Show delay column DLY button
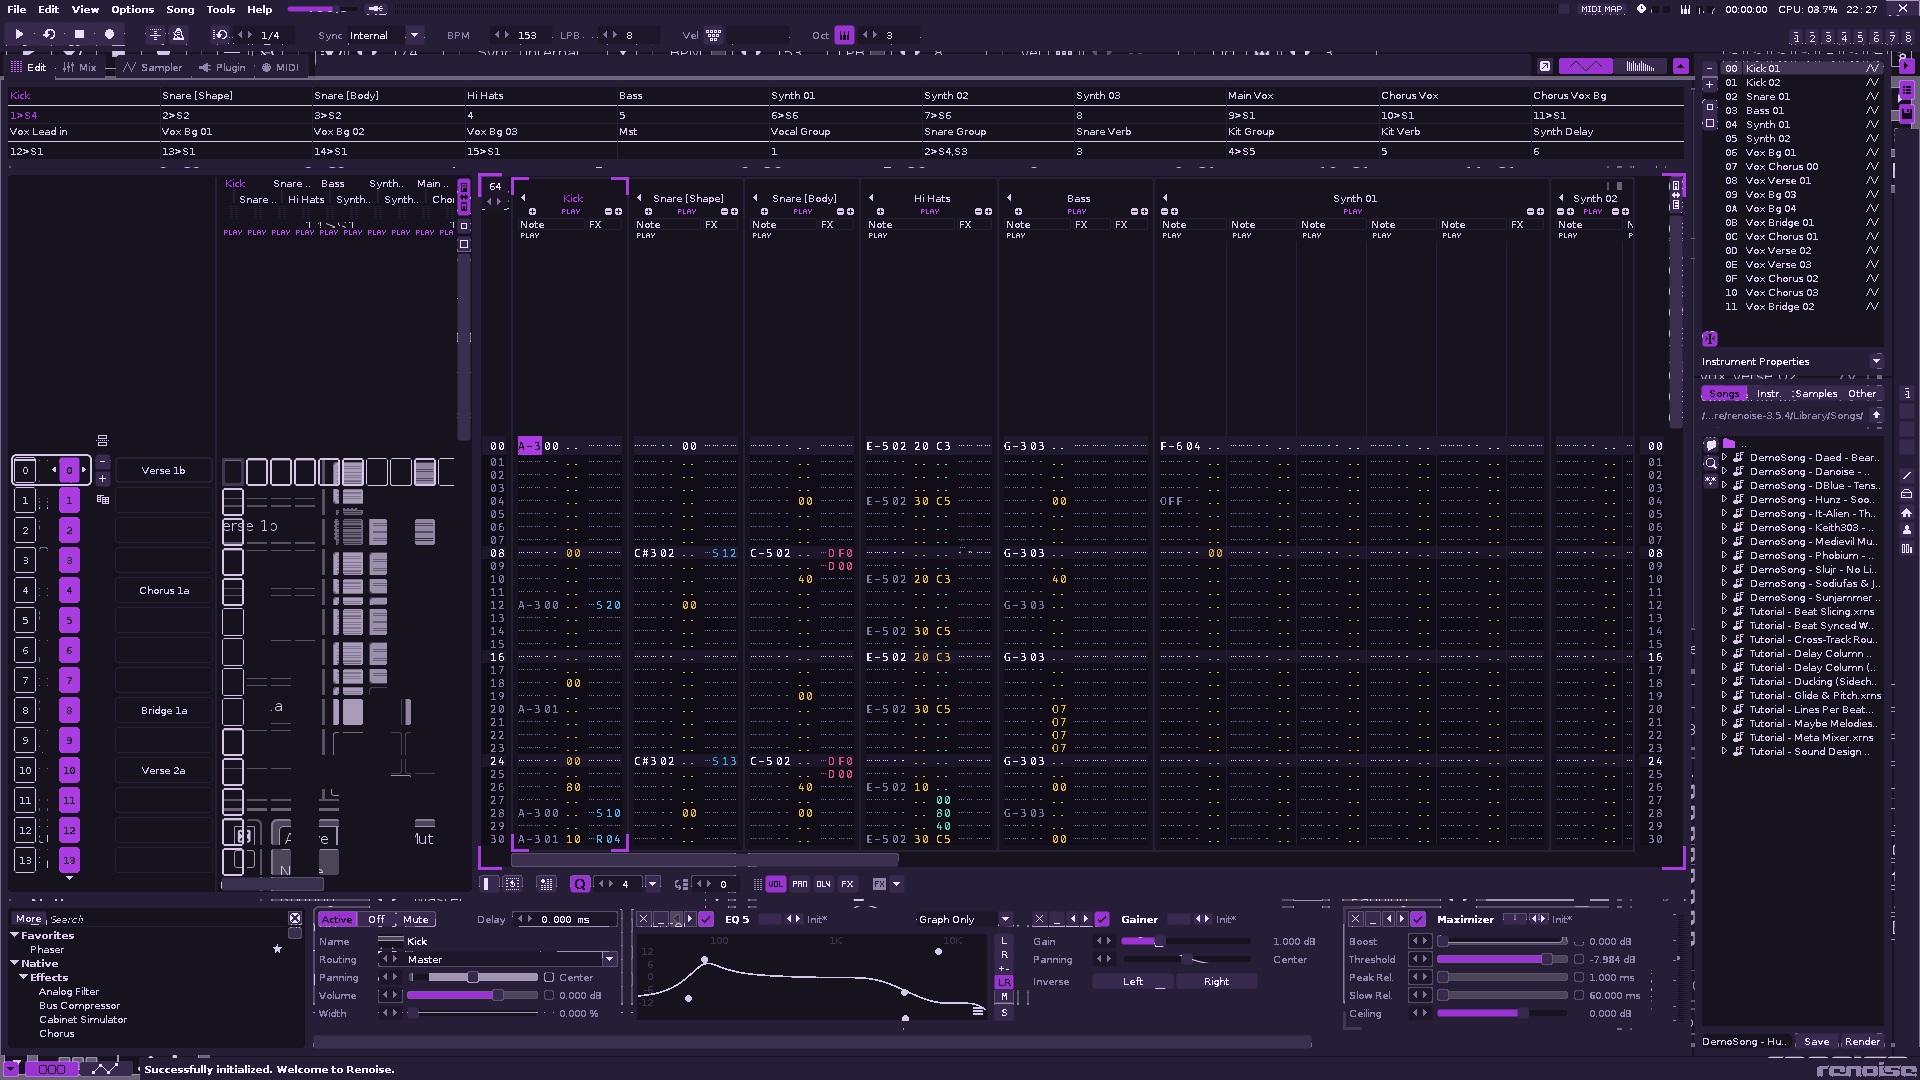The width and height of the screenshot is (1920, 1080). click(823, 884)
